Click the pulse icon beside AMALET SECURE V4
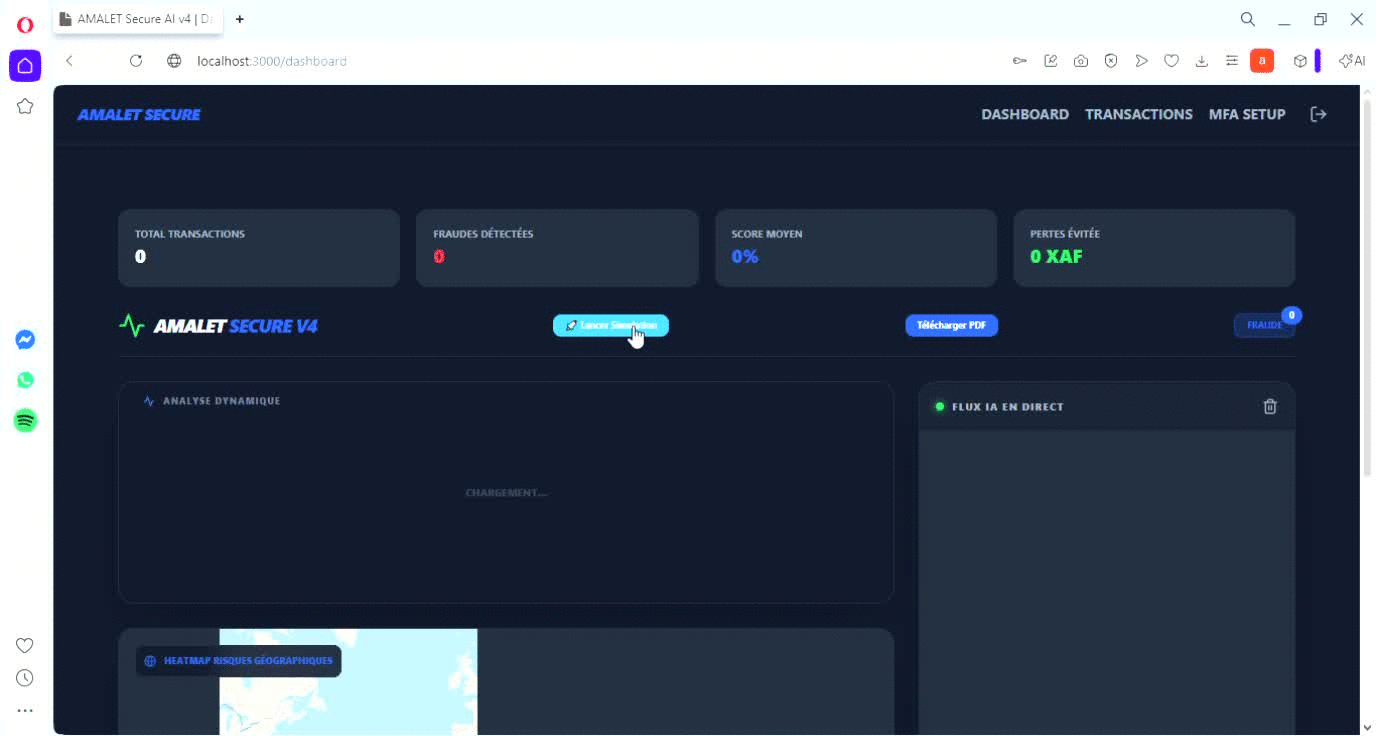This screenshot has height=736, width=1376. pos(131,325)
